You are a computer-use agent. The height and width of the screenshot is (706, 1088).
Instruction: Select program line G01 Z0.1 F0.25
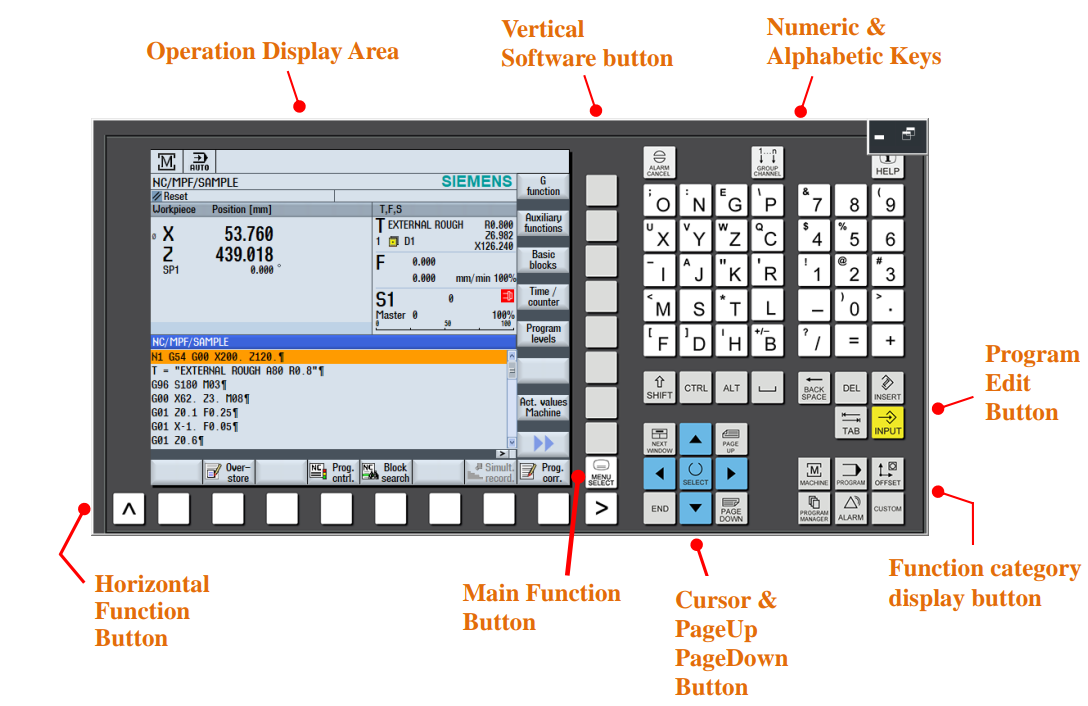pos(330,412)
